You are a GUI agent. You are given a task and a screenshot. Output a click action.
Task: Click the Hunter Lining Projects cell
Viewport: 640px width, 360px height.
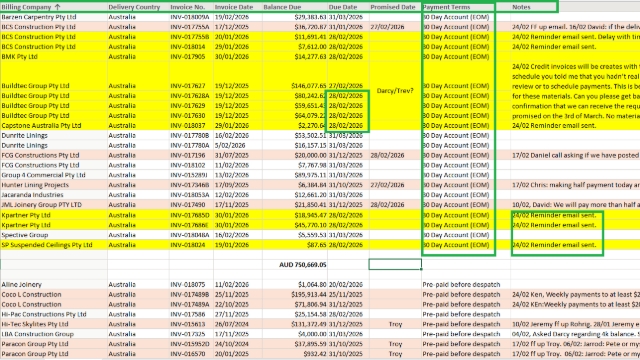pos(53,185)
